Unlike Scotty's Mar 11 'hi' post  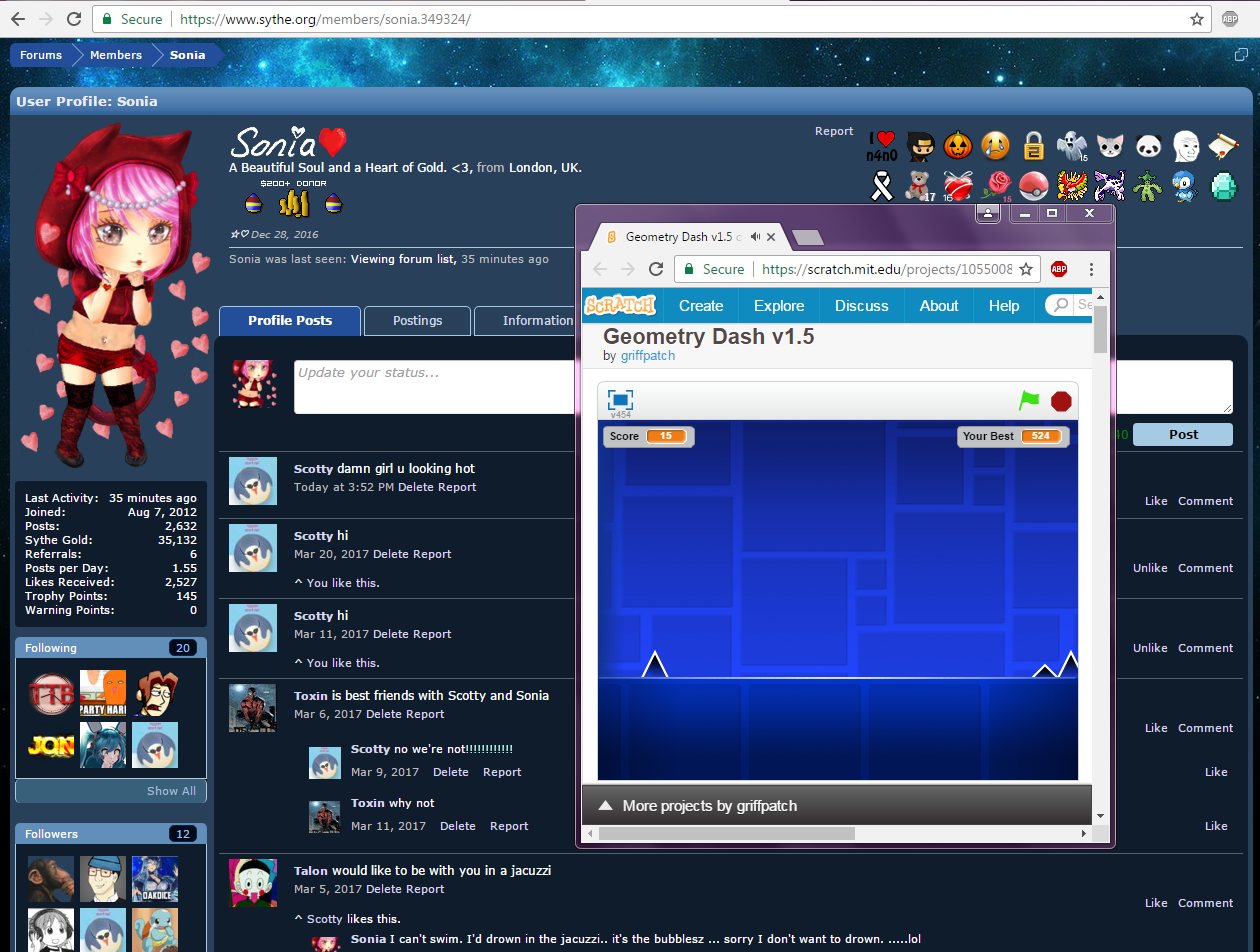[x=1150, y=648]
